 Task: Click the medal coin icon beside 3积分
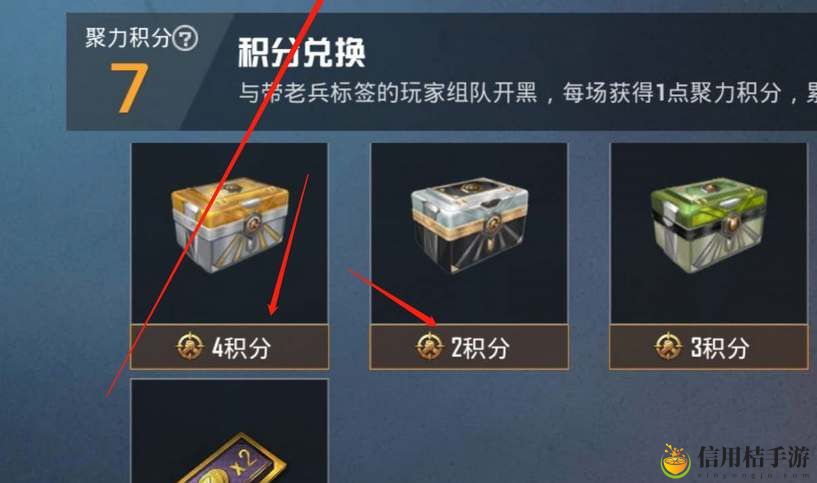[x=669, y=346]
